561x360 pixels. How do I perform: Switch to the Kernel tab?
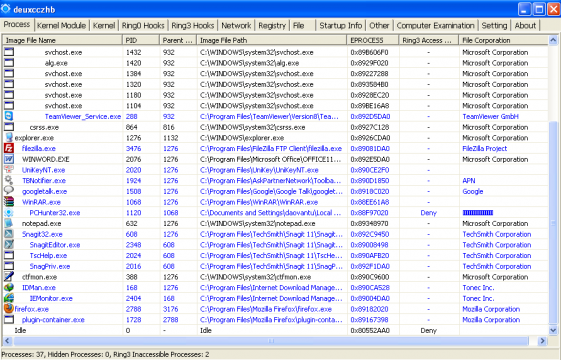[104, 26]
